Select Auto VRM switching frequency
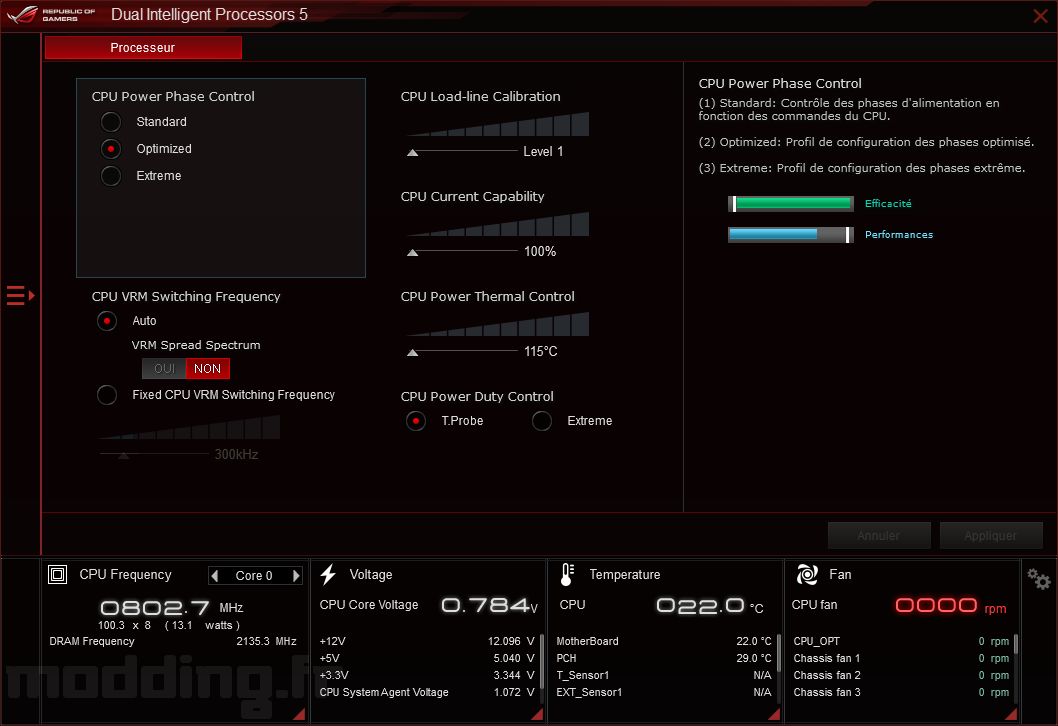Screen dimensions: 1058x726 coord(107,321)
